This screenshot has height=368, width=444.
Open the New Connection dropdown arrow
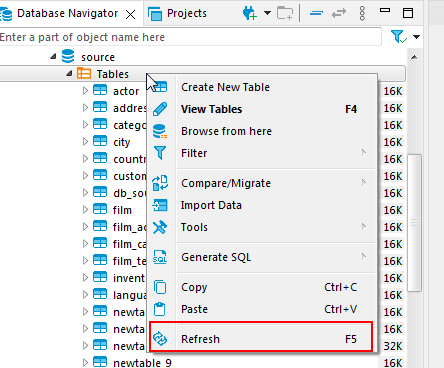[x=267, y=13]
